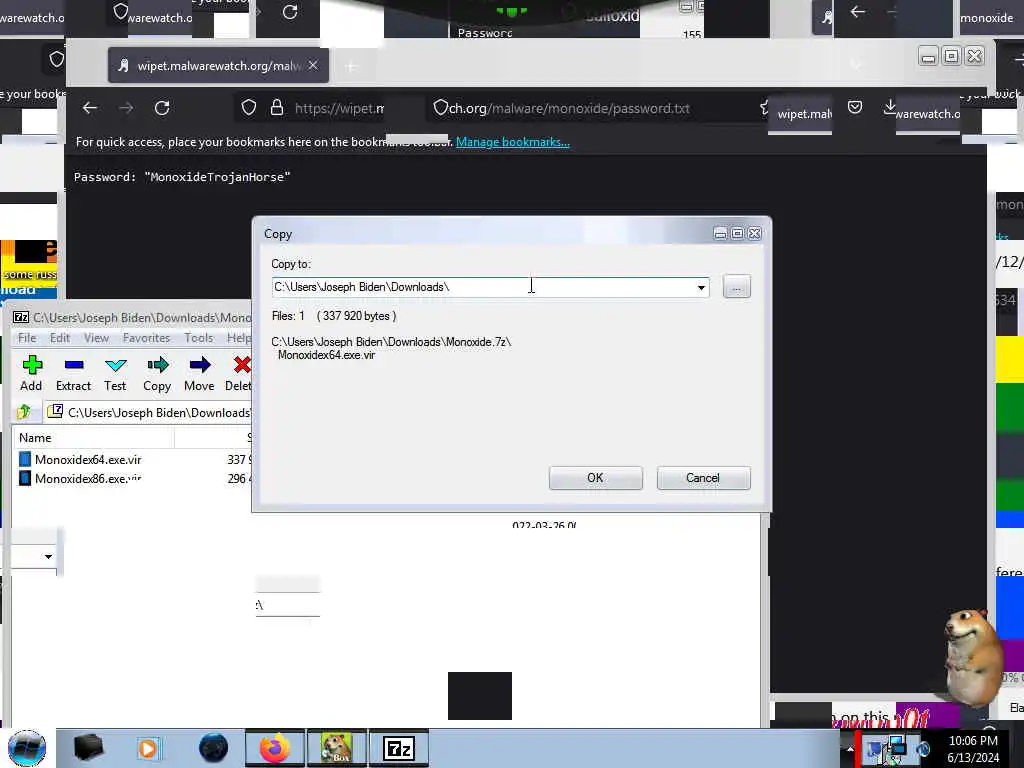Close the wipet.malwarewatch.org tab
This screenshot has height=768, width=1024.
coord(313,65)
